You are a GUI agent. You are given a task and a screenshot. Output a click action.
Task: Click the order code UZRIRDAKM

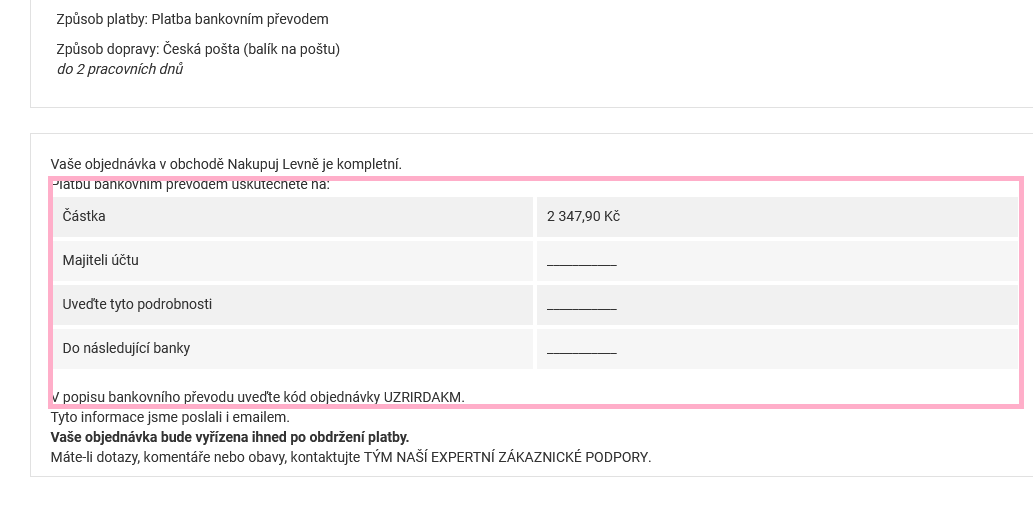[x=423, y=397]
